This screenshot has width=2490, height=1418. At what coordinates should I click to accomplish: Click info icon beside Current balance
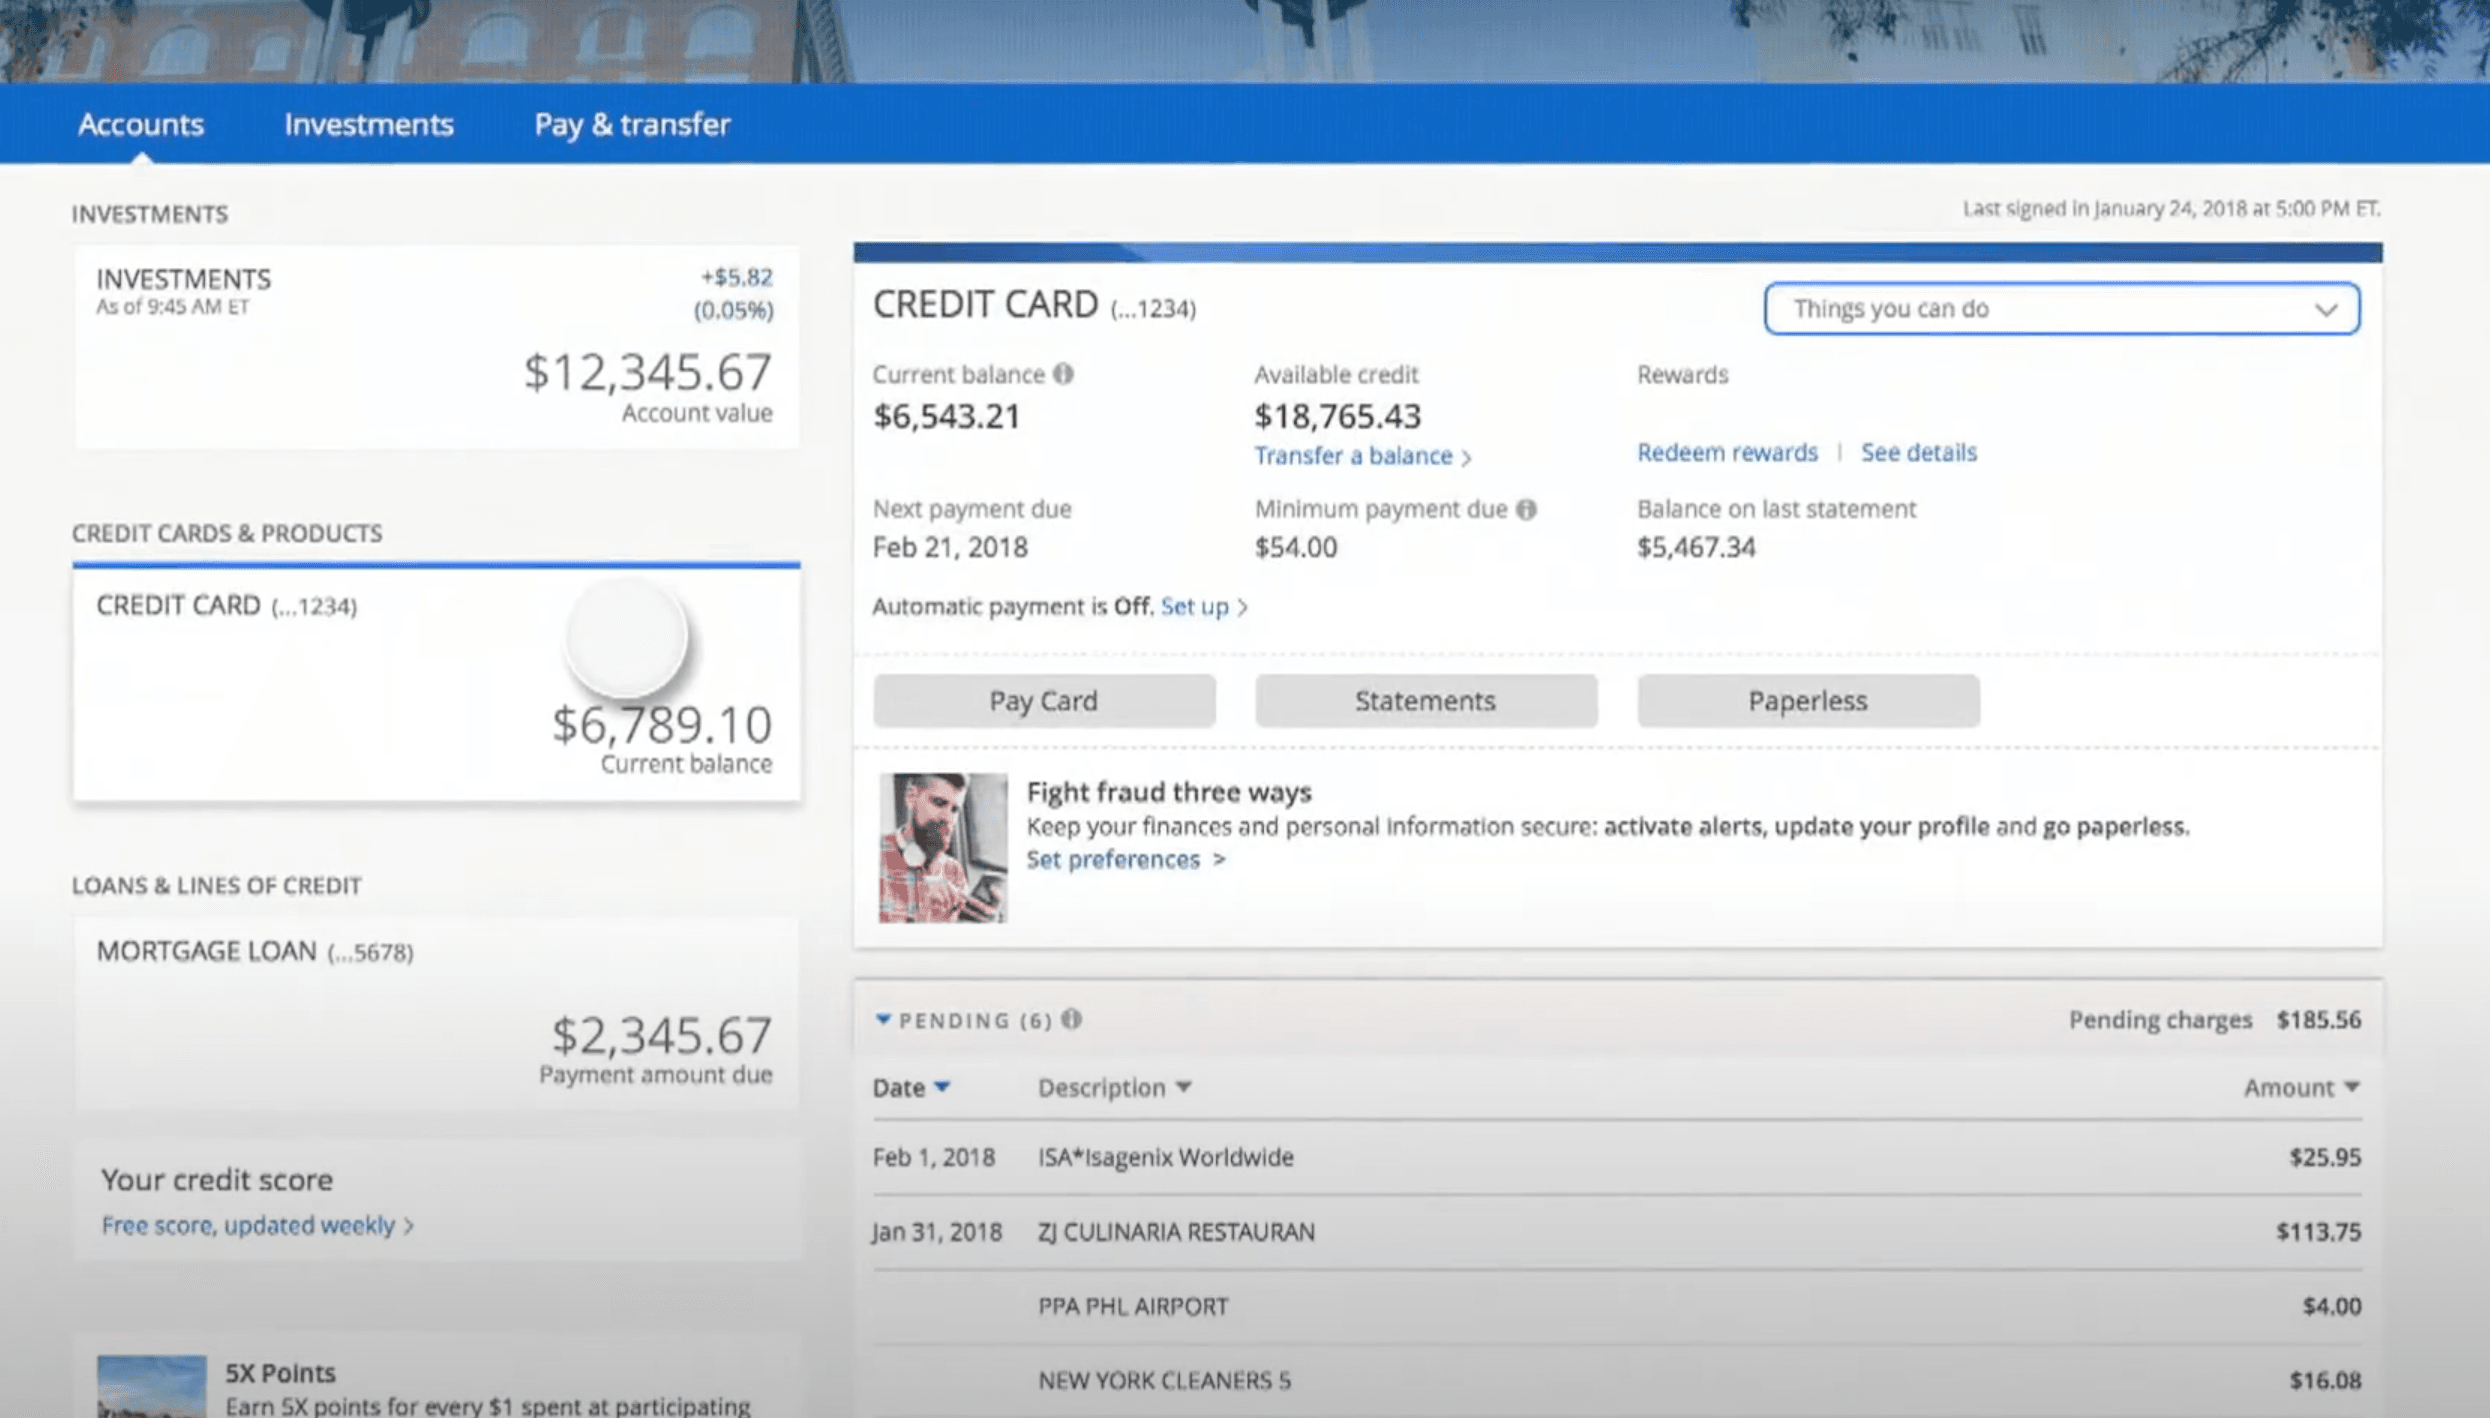(x=1063, y=374)
